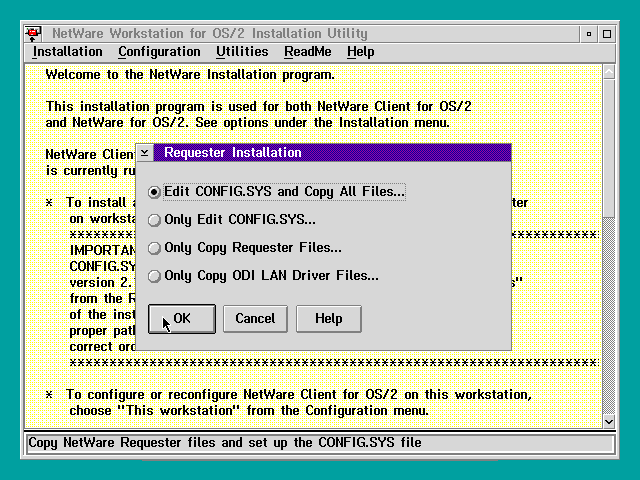Open the main window's system menu icon
The height and width of the screenshot is (480, 640).
click(x=33, y=33)
